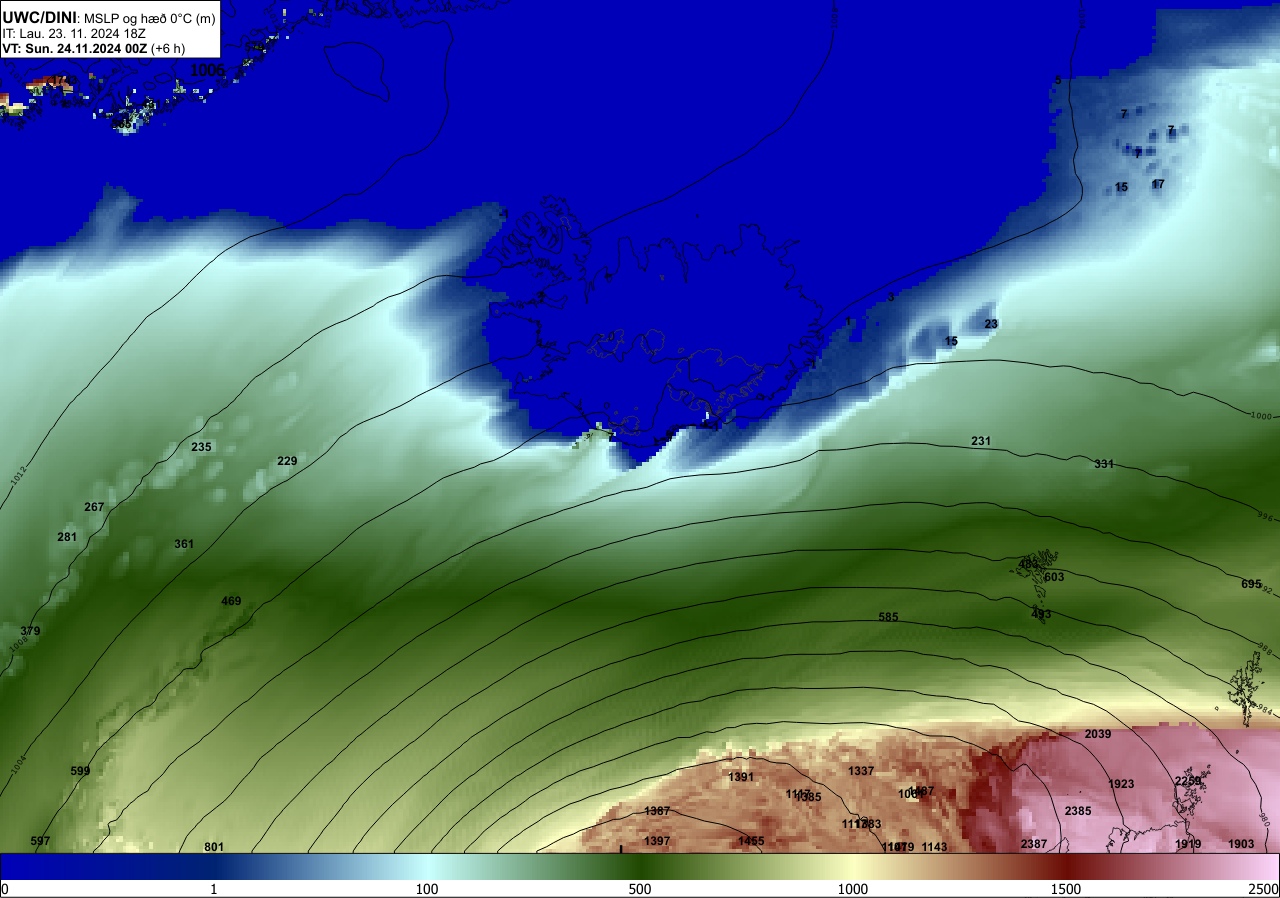The width and height of the screenshot is (1280, 898).
Task: Click the 585 height value
Action: pyautogui.click(x=888, y=617)
